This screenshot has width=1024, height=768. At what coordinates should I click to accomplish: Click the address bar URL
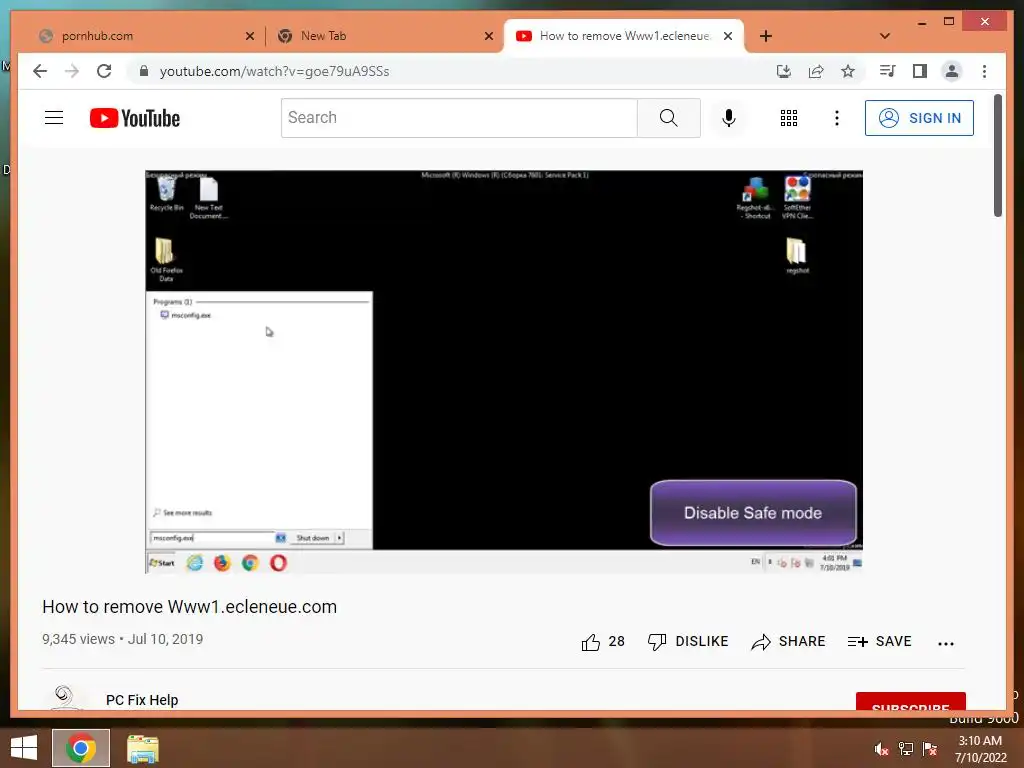coord(274,71)
